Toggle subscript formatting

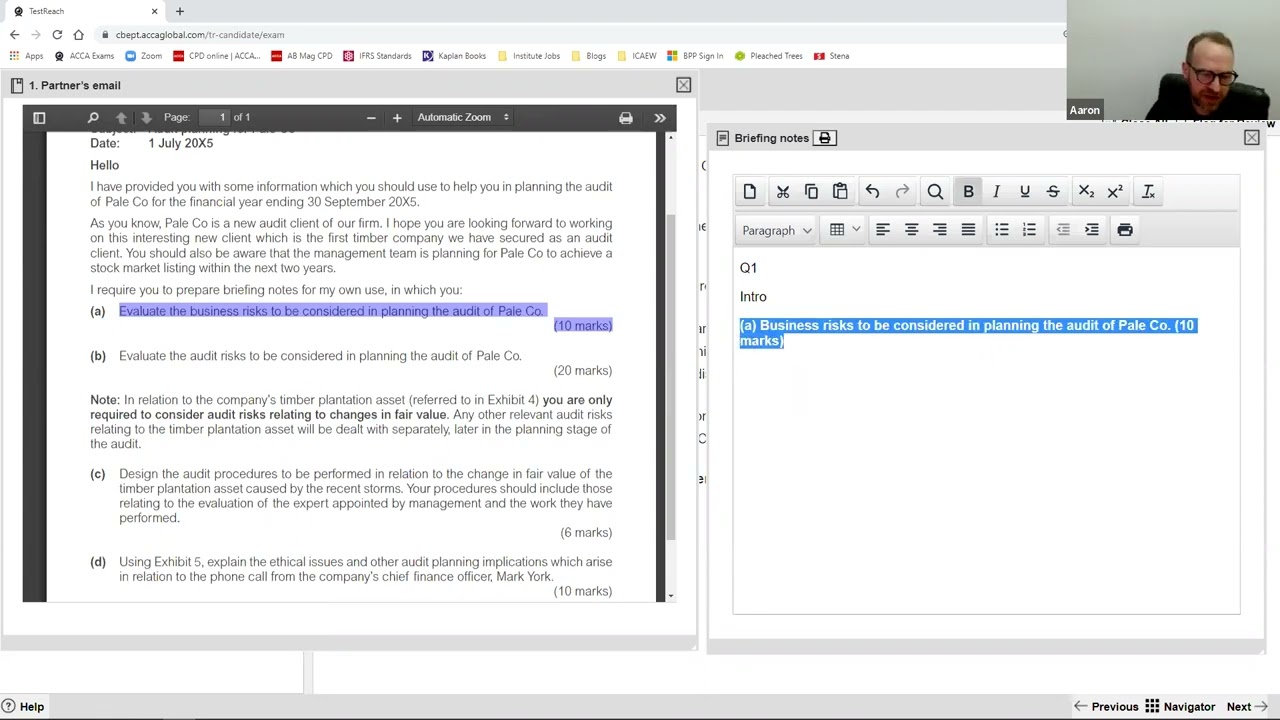pos(1086,192)
